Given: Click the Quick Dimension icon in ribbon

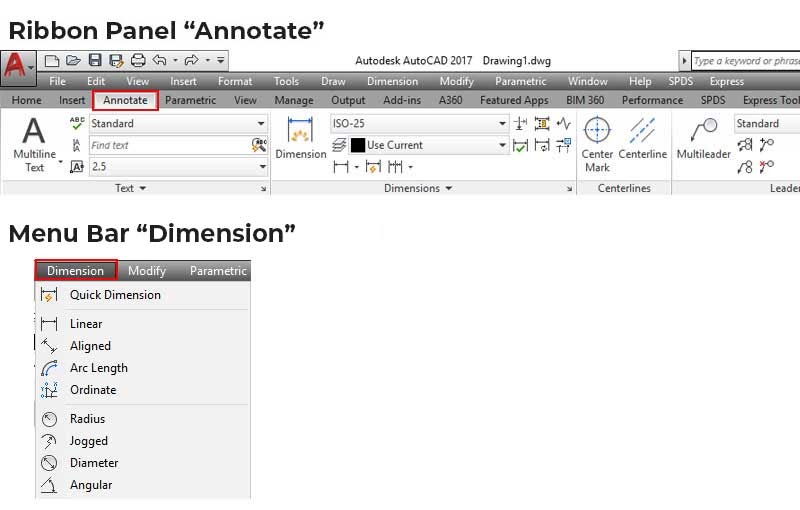Looking at the screenshot, I should tap(373, 167).
